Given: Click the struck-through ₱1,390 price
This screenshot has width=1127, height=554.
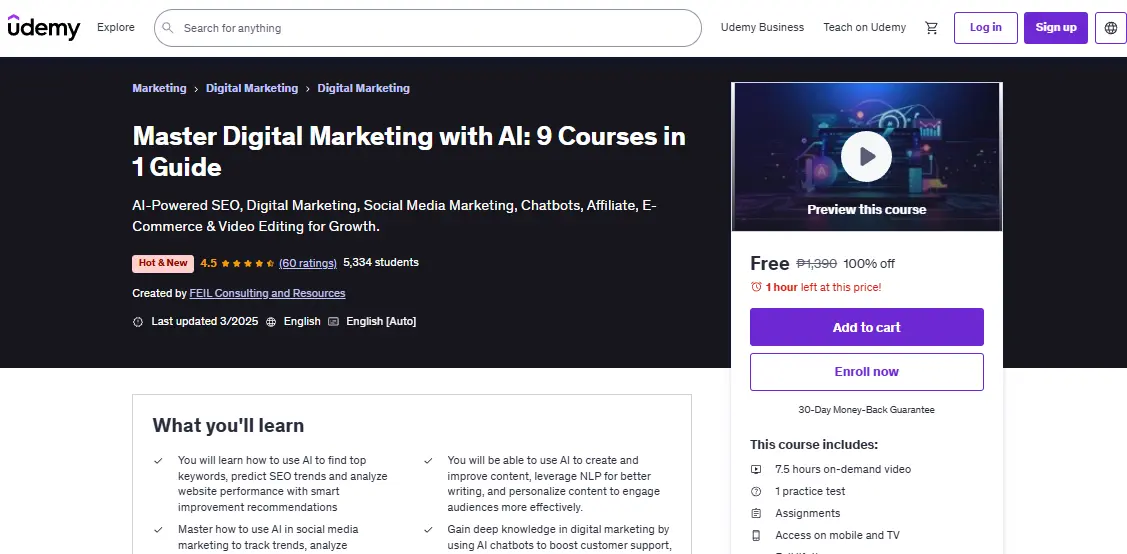Looking at the screenshot, I should pyautogui.click(x=816, y=264).
